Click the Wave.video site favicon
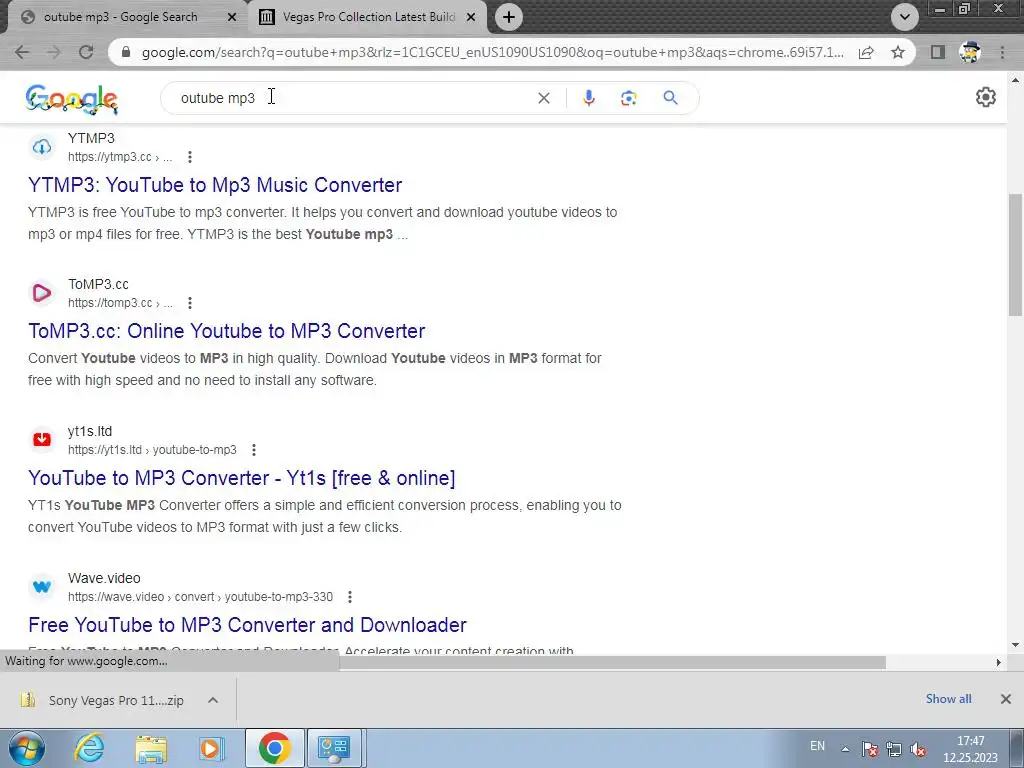The width and height of the screenshot is (1024, 768). (42, 586)
